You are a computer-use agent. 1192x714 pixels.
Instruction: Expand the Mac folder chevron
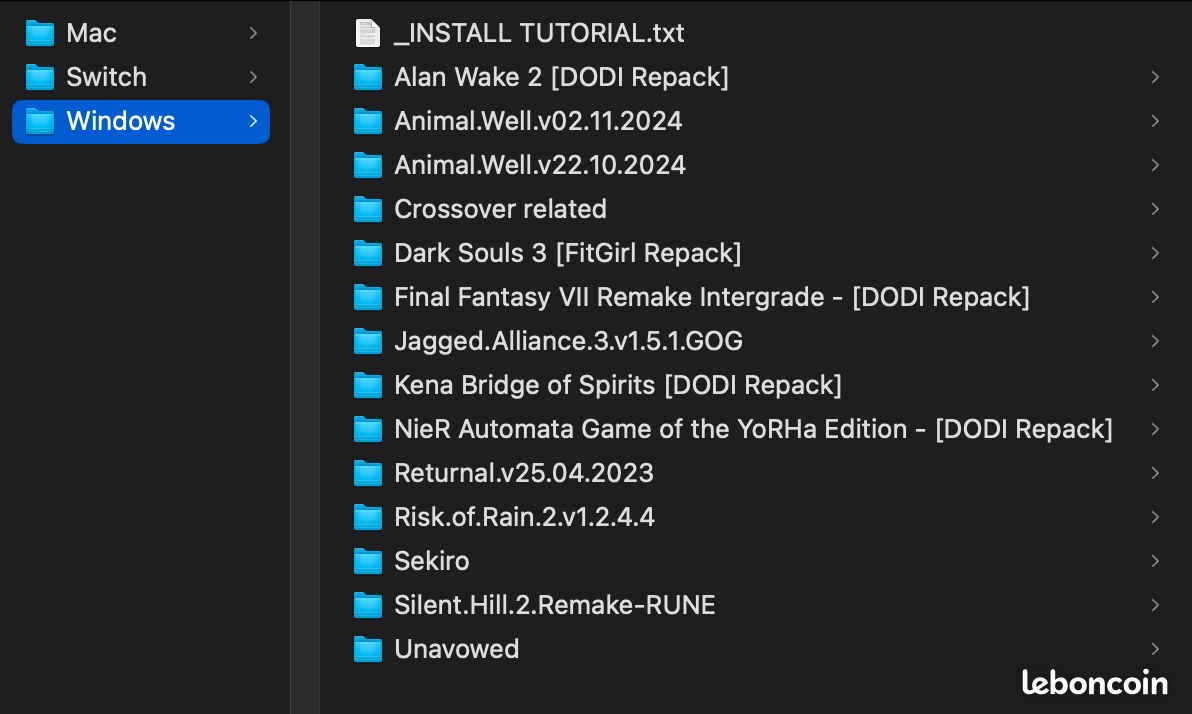(x=253, y=33)
